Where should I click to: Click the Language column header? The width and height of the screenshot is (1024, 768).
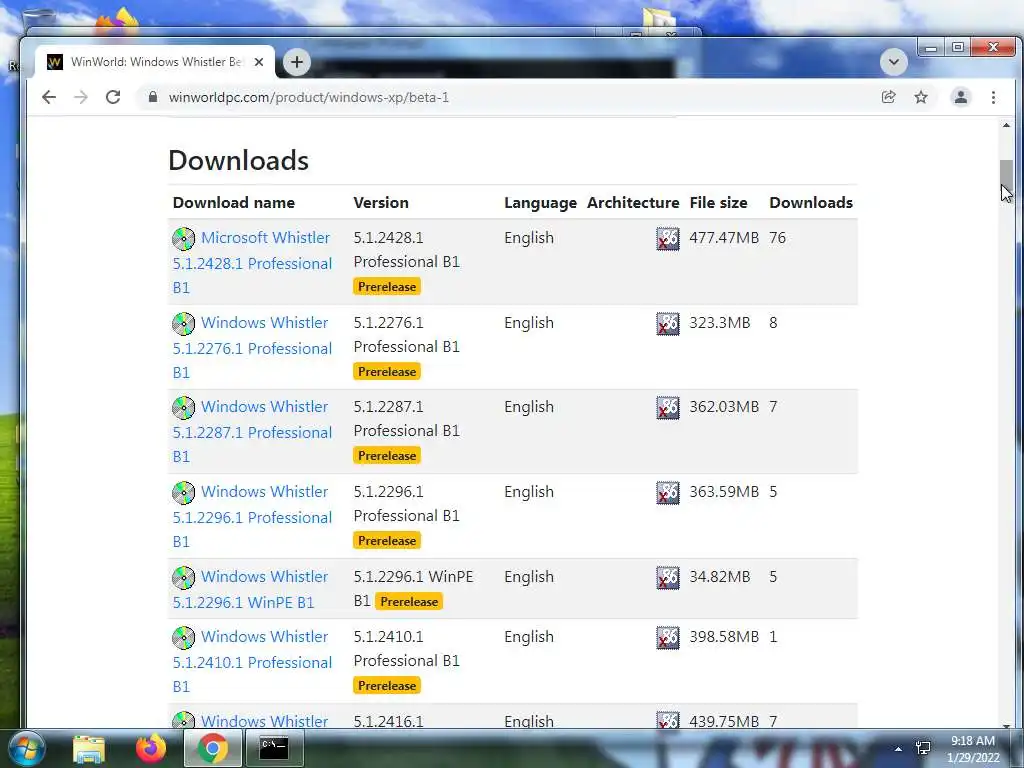click(540, 203)
